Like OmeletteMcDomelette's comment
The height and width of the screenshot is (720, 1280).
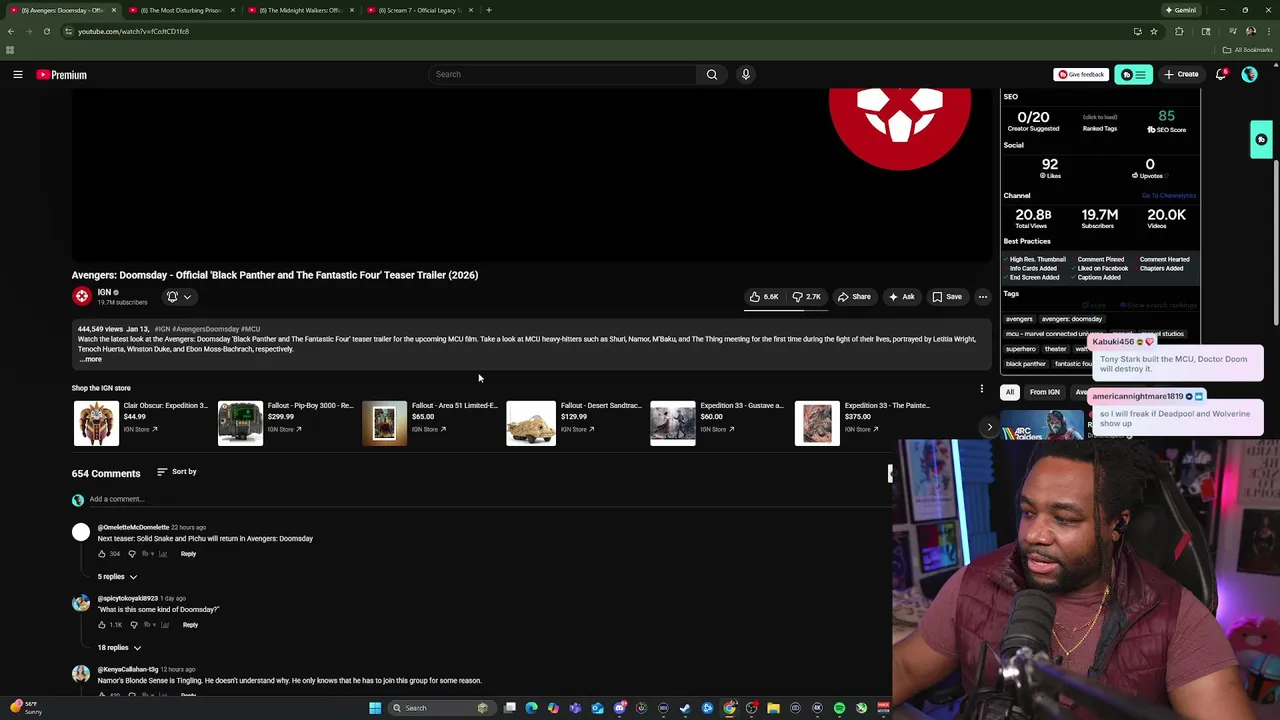(101, 554)
